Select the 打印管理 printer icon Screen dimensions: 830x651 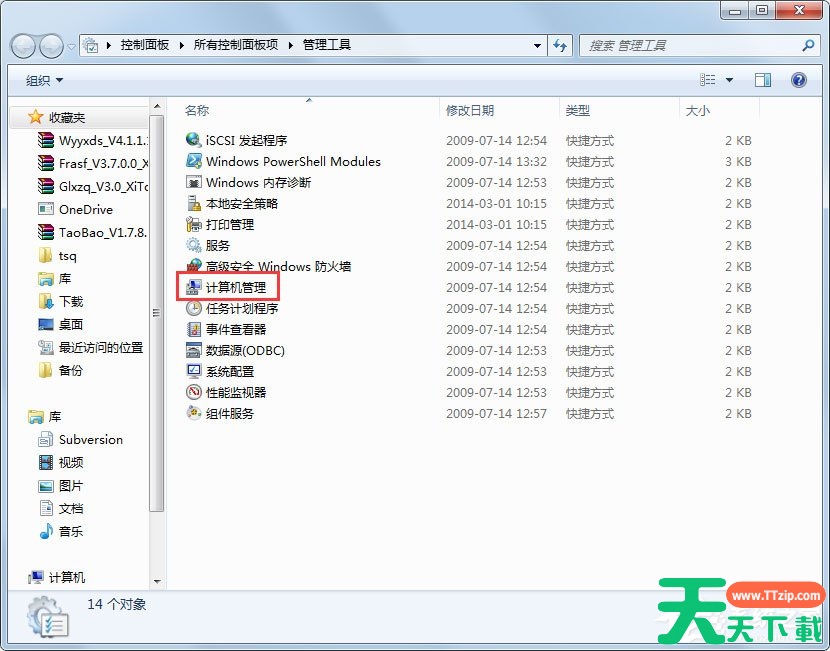click(194, 224)
